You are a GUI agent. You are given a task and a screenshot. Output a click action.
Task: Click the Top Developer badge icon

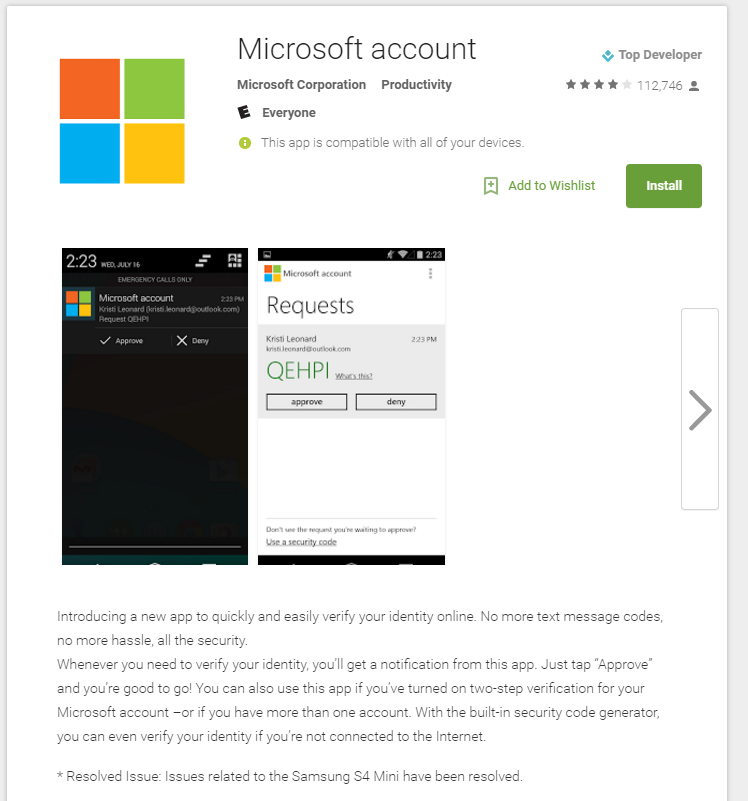click(607, 55)
